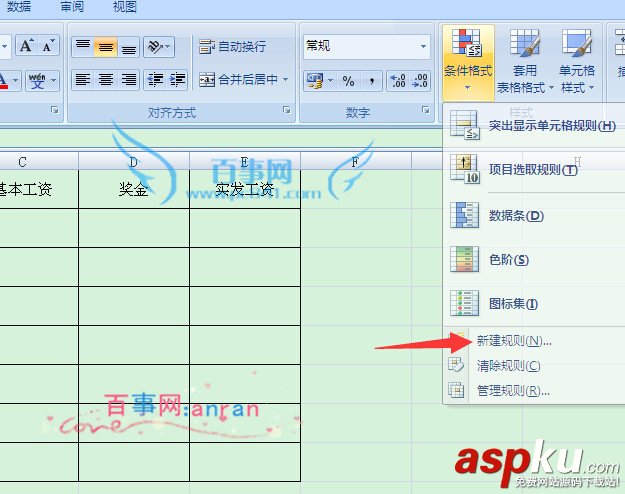Switch to the 数据 ribbon tab
The image size is (625, 494).
[x=18, y=7]
